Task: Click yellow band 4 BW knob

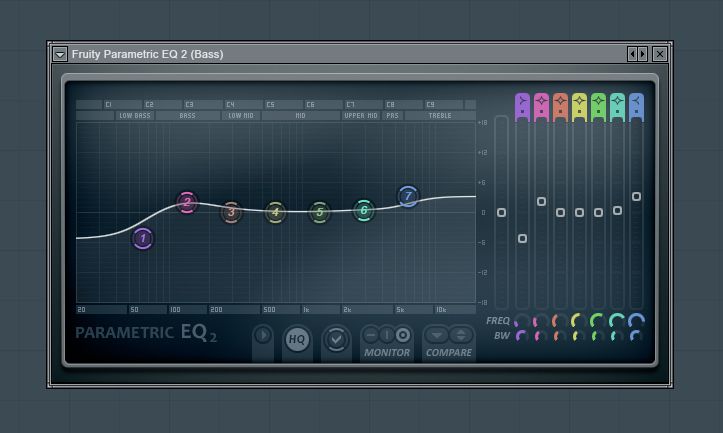Action: [578, 336]
